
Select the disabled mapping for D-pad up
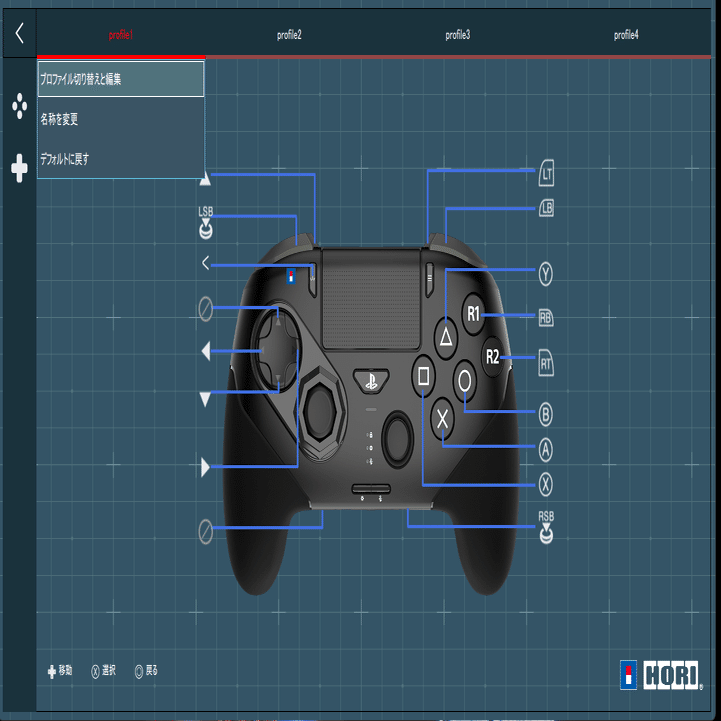click(206, 309)
